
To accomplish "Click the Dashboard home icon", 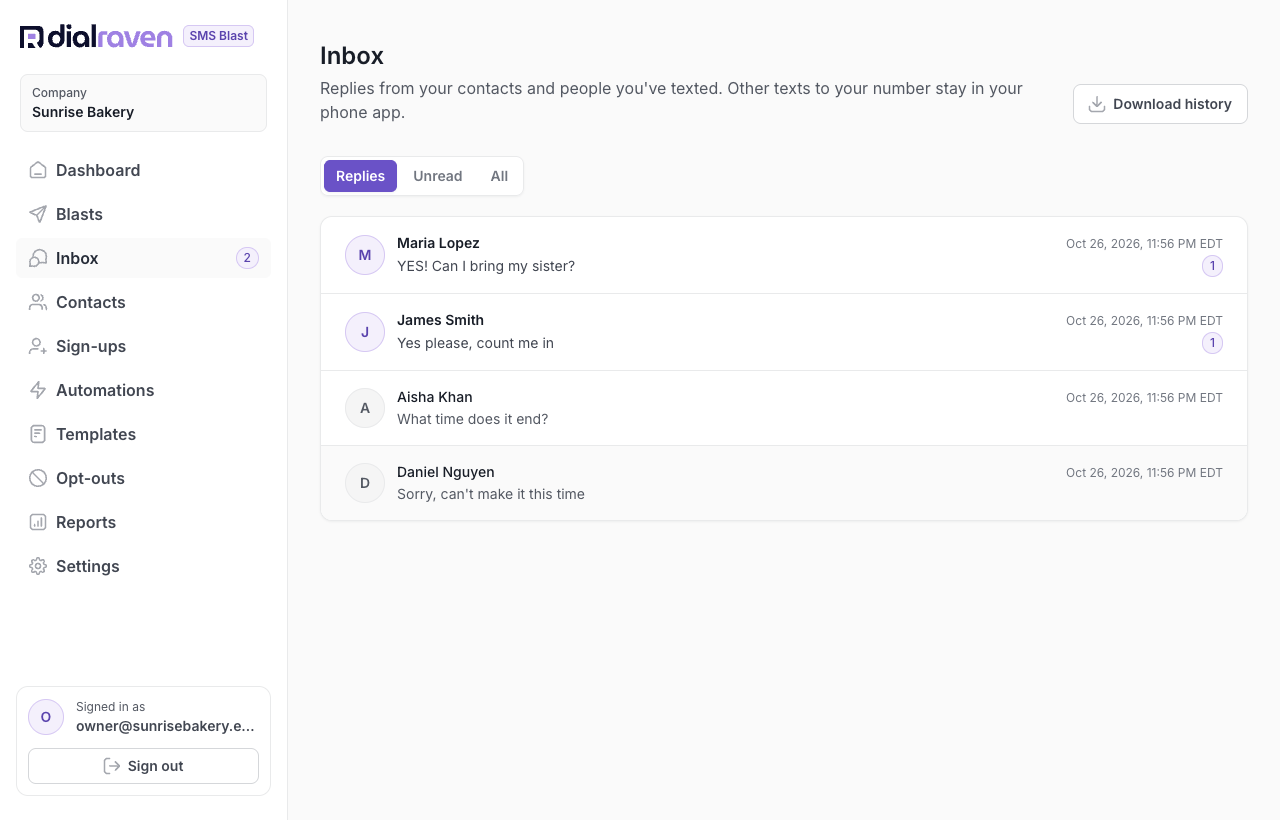I will (x=38, y=170).
